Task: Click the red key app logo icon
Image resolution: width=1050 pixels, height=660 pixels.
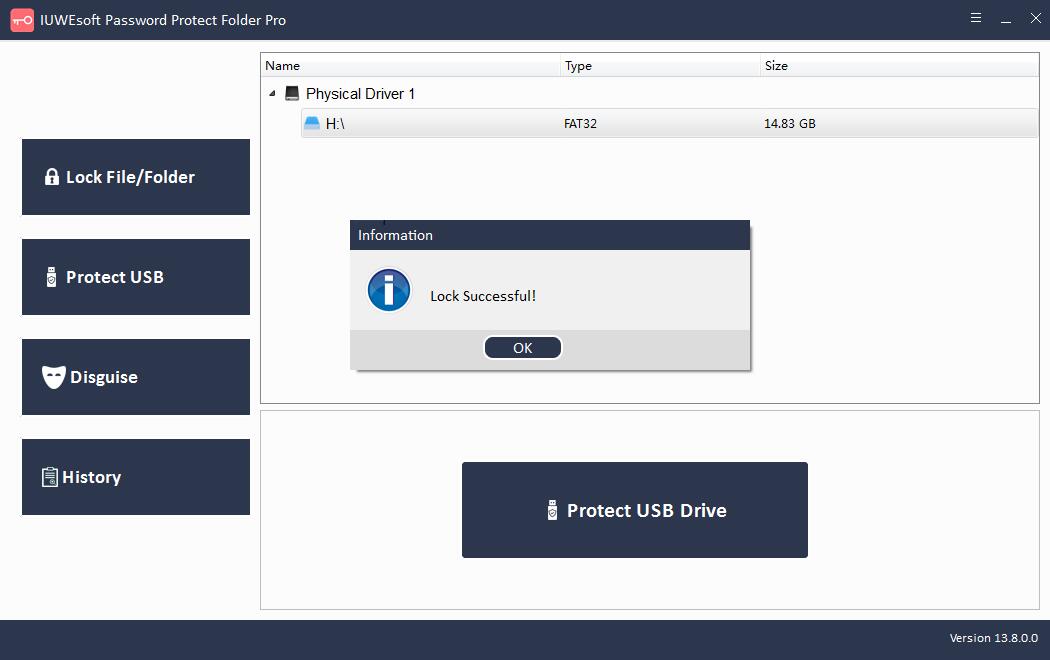Action: (22, 20)
